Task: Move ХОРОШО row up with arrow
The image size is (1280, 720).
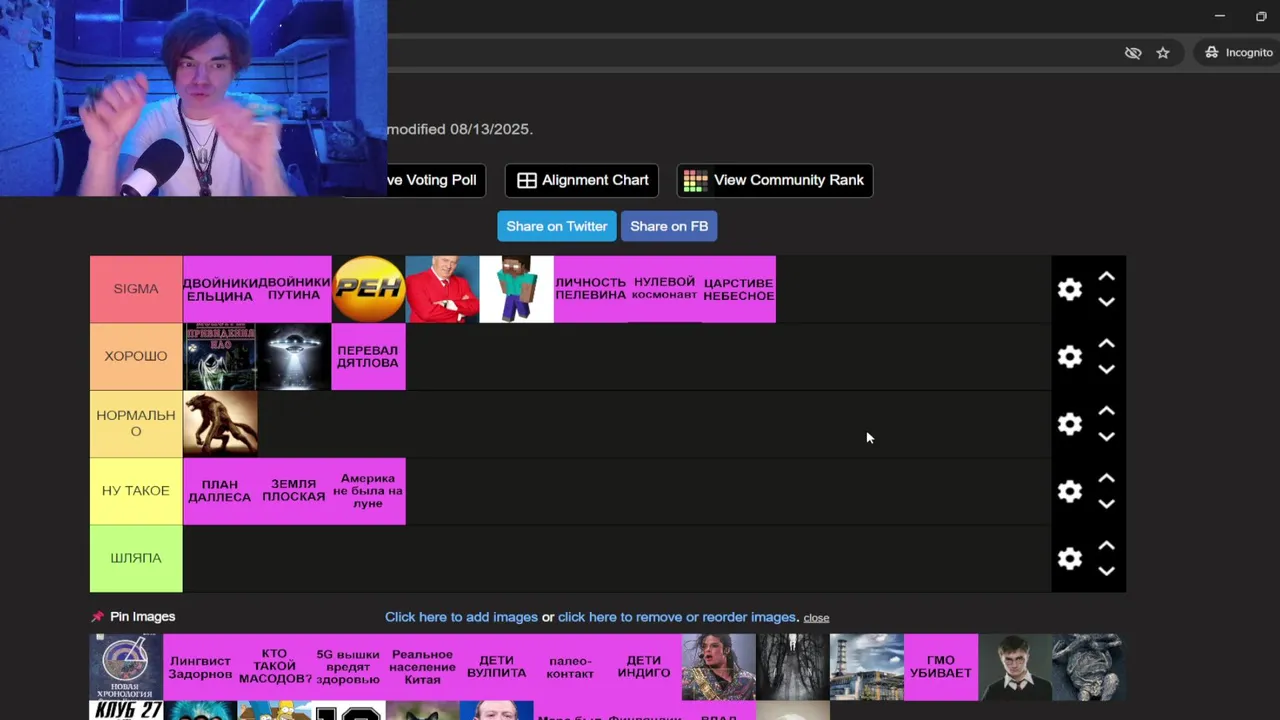Action: [1106, 343]
